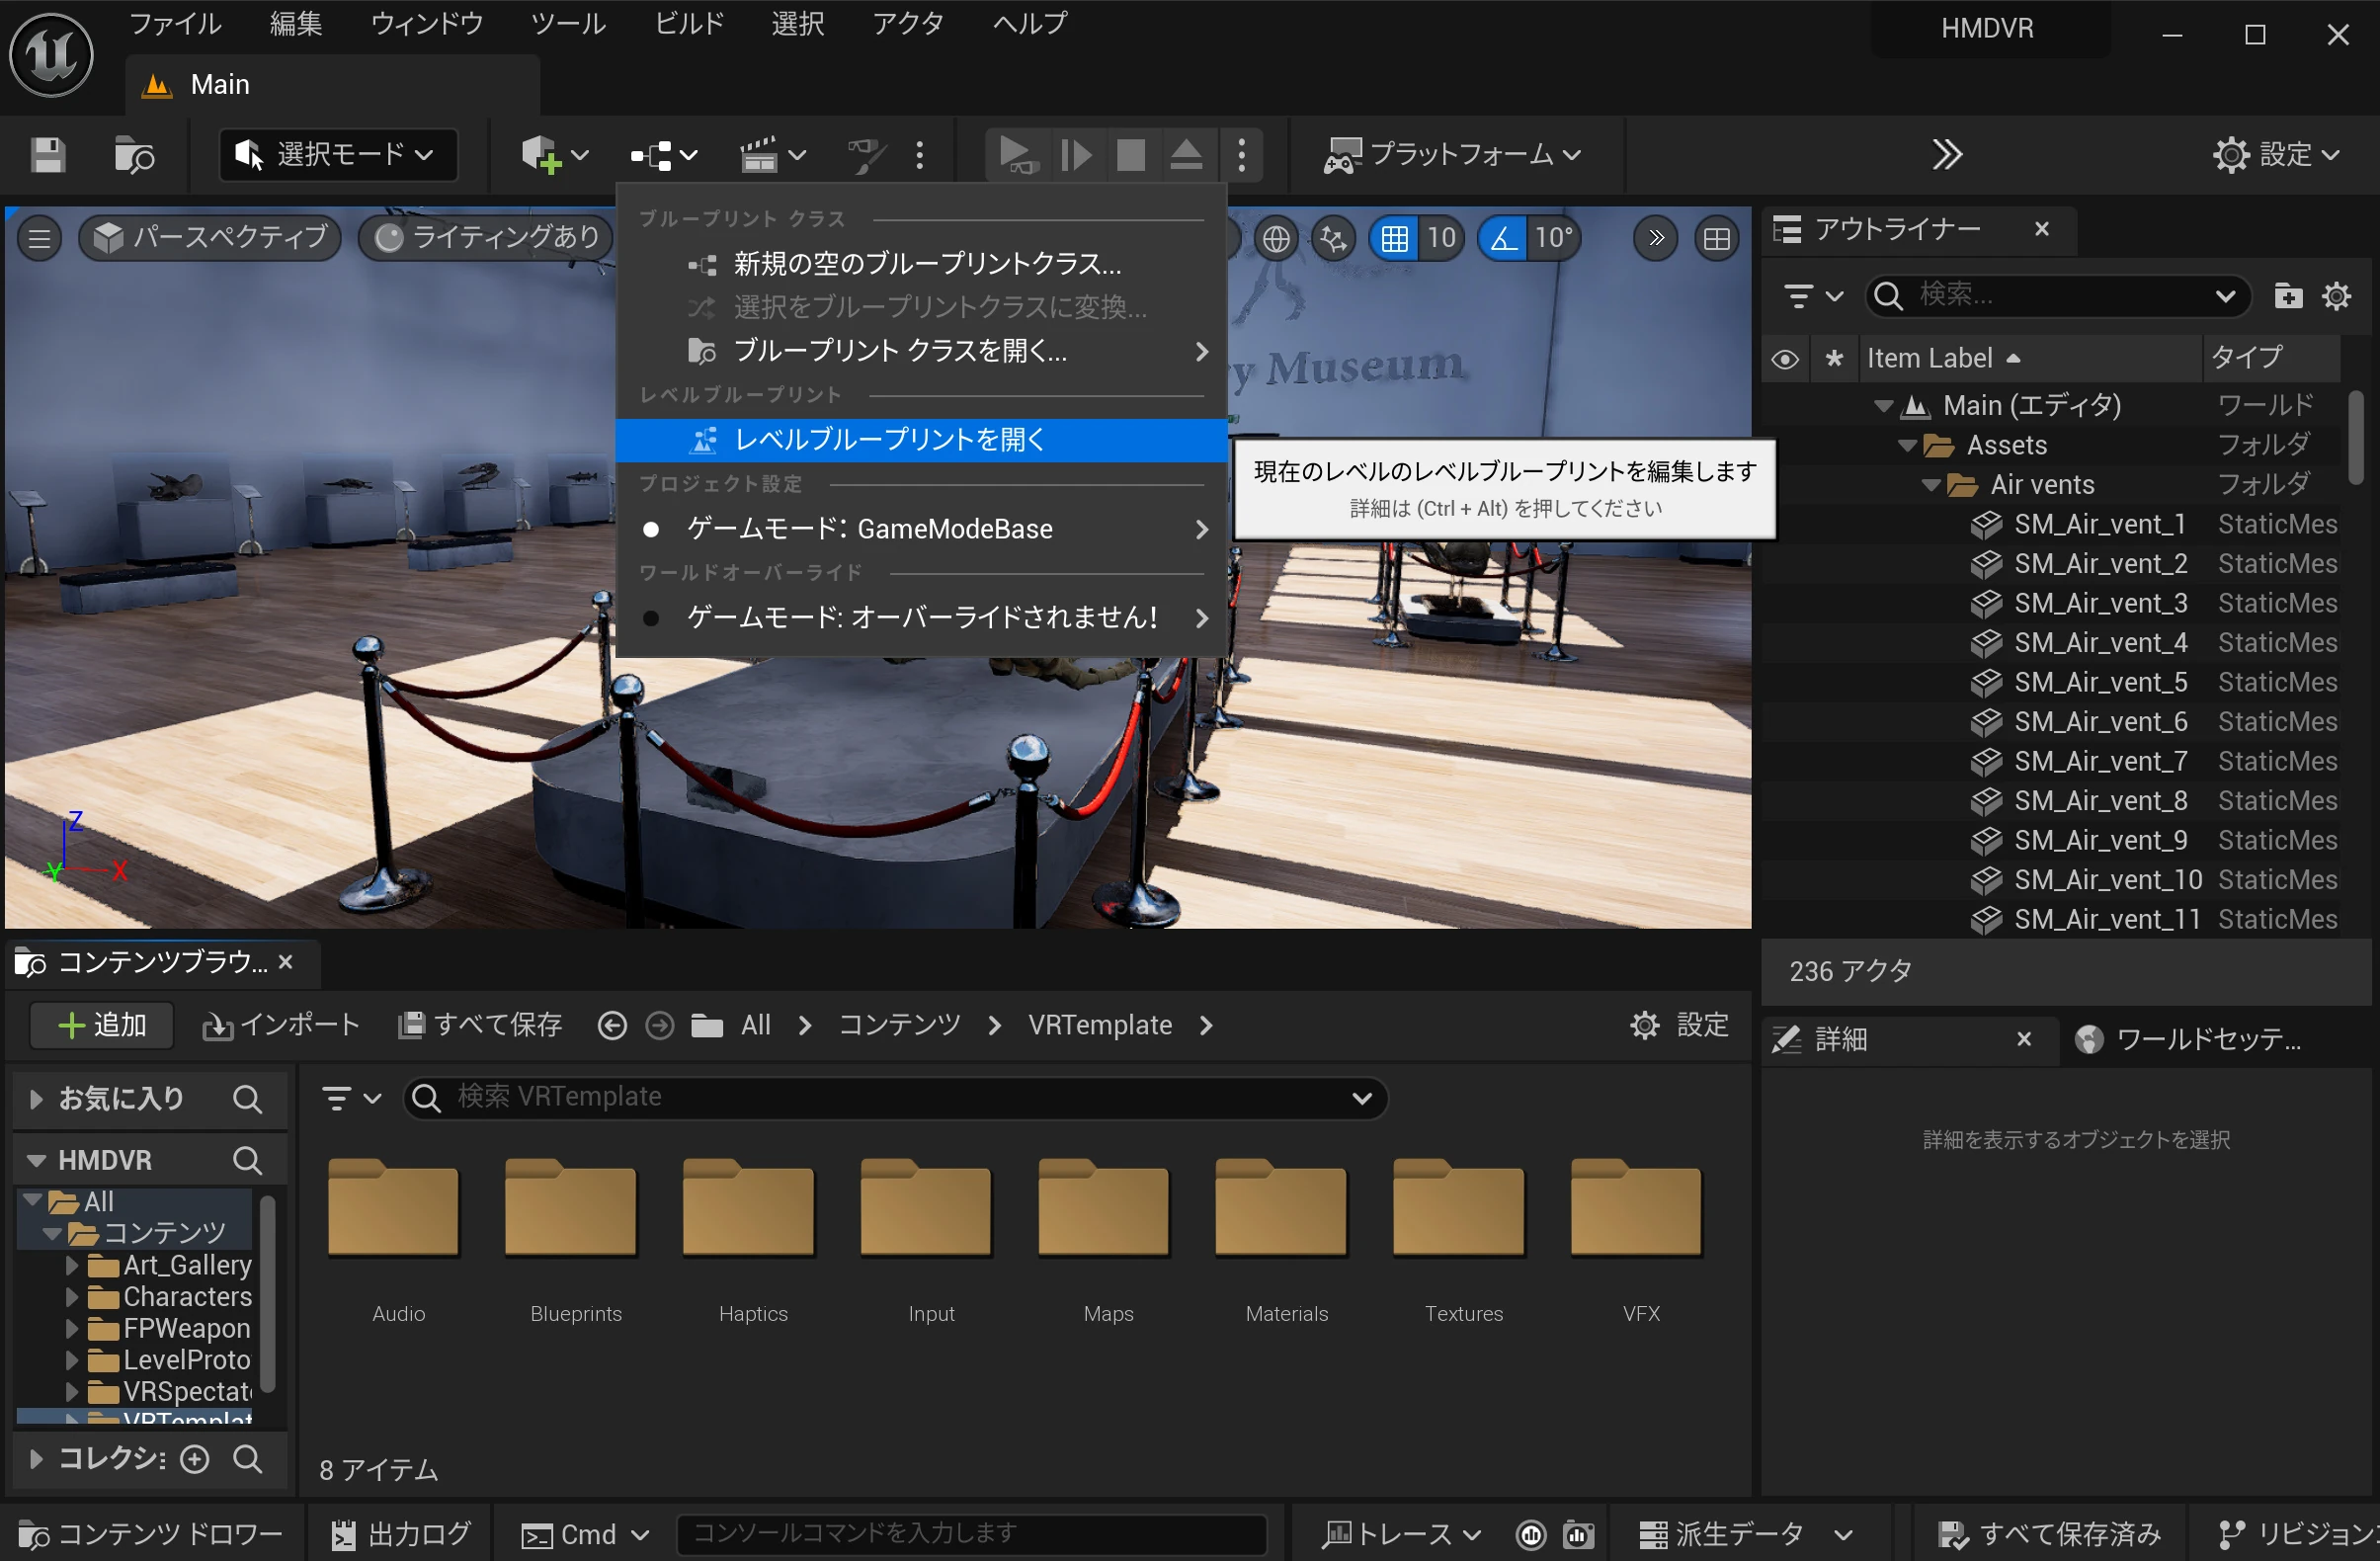Collapse the Air vents folder
The width and height of the screenshot is (2380, 1561).
[x=1931, y=485]
